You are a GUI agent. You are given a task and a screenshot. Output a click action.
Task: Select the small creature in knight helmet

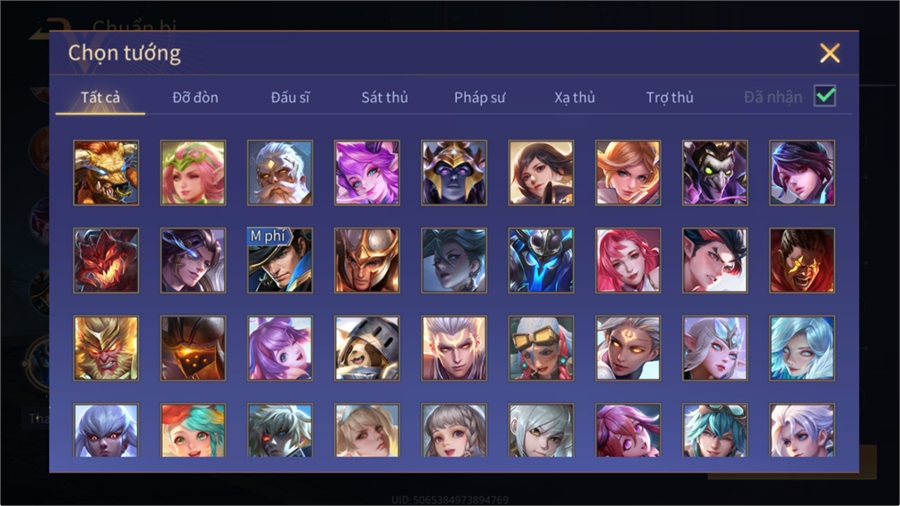click(367, 348)
